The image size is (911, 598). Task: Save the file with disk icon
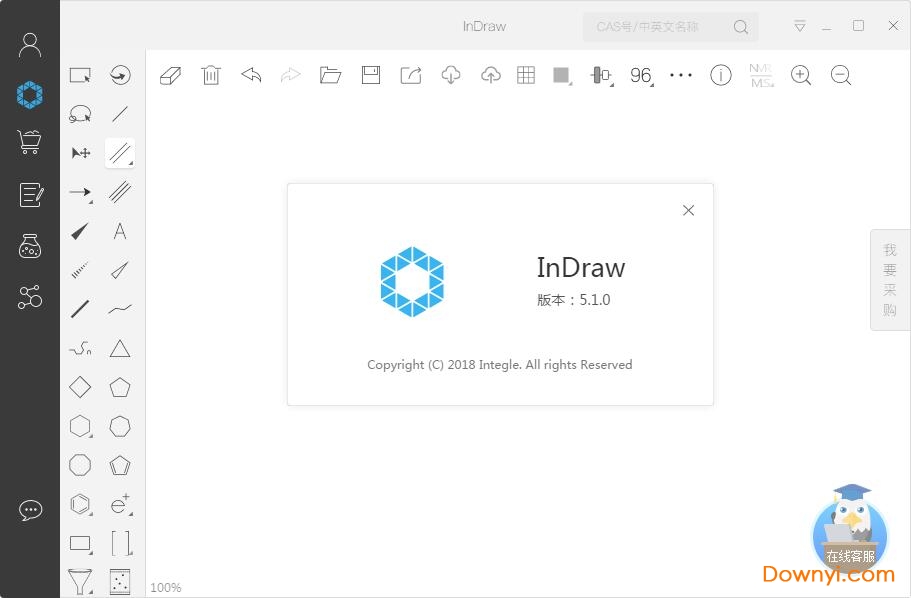pos(371,75)
